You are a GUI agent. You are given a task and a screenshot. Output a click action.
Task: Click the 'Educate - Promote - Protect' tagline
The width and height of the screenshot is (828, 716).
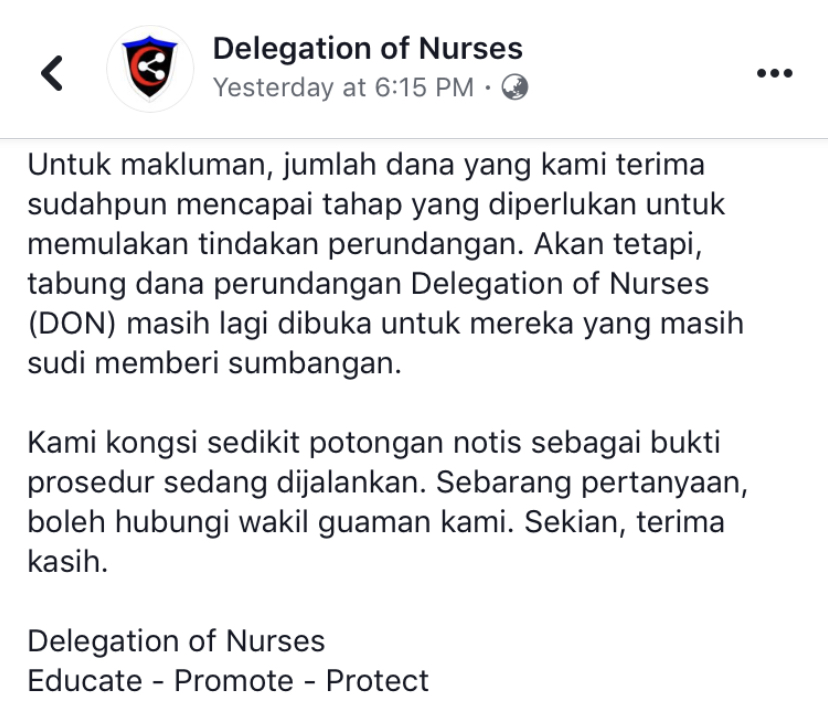(228, 682)
